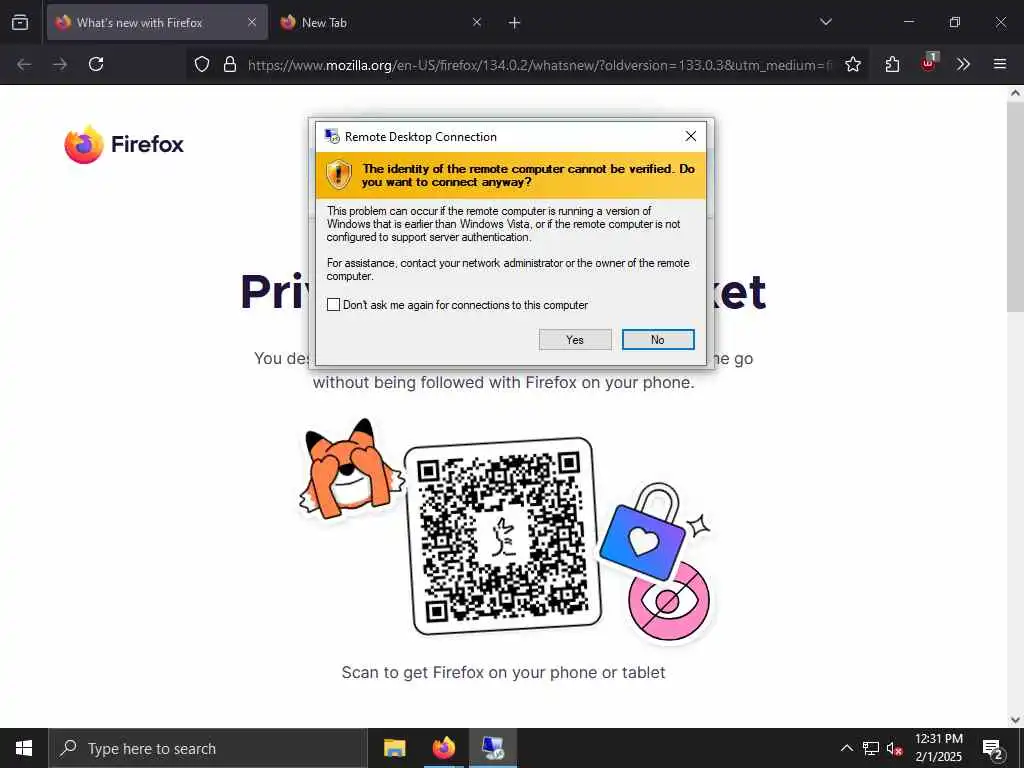Select Firefox in the taskbar
This screenshot has width=1024, height=768.
[x=443, y=748]
